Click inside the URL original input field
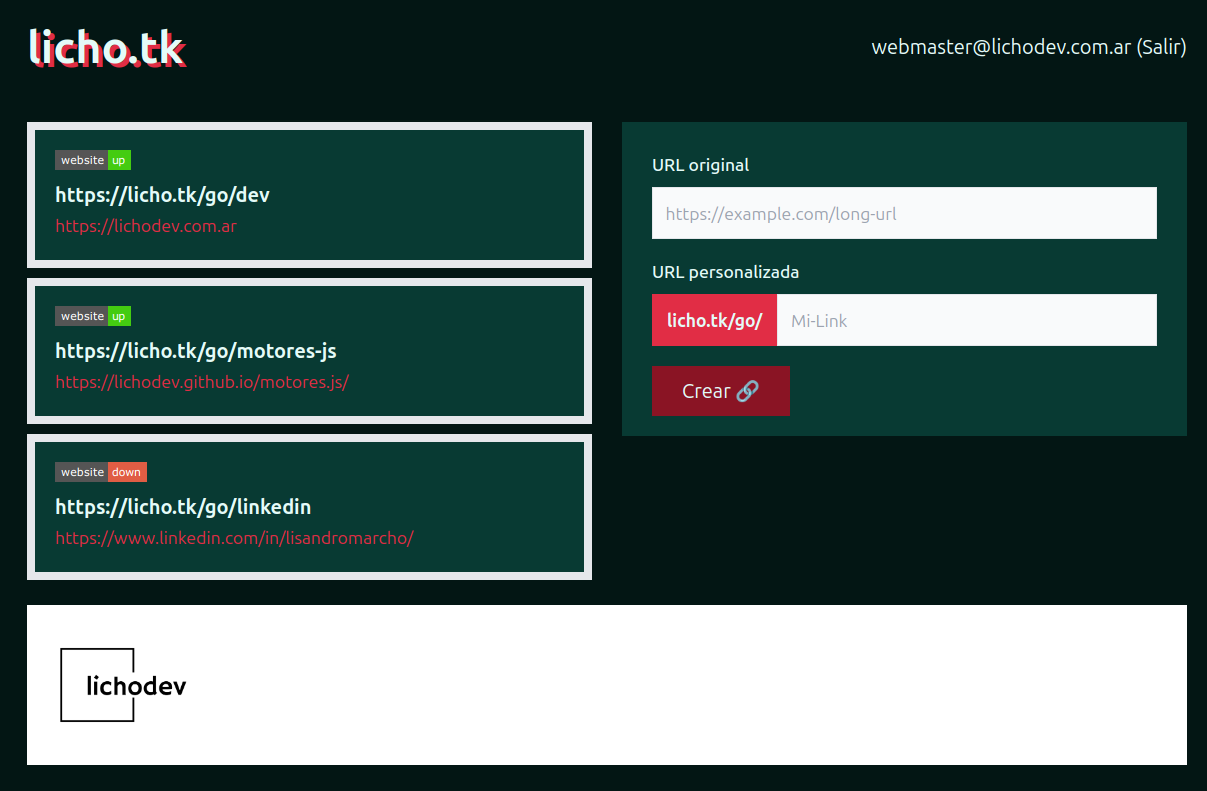Viewport: 1207px width, 791px height. 903,212
